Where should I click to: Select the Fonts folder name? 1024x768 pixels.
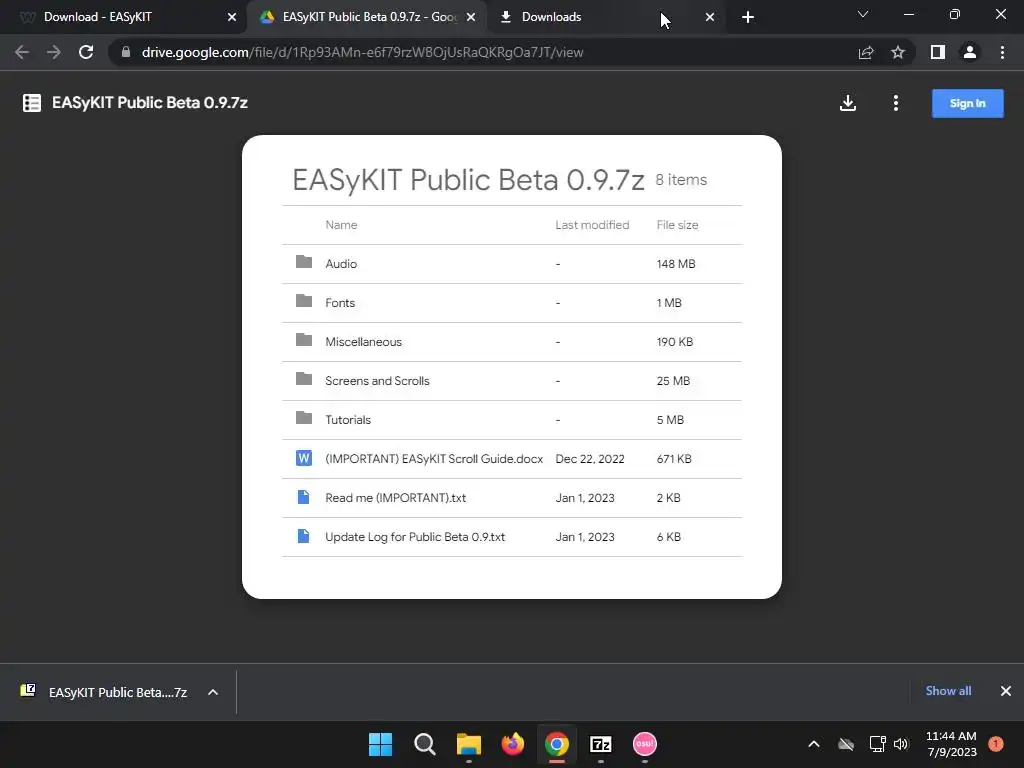pos(340,303)
